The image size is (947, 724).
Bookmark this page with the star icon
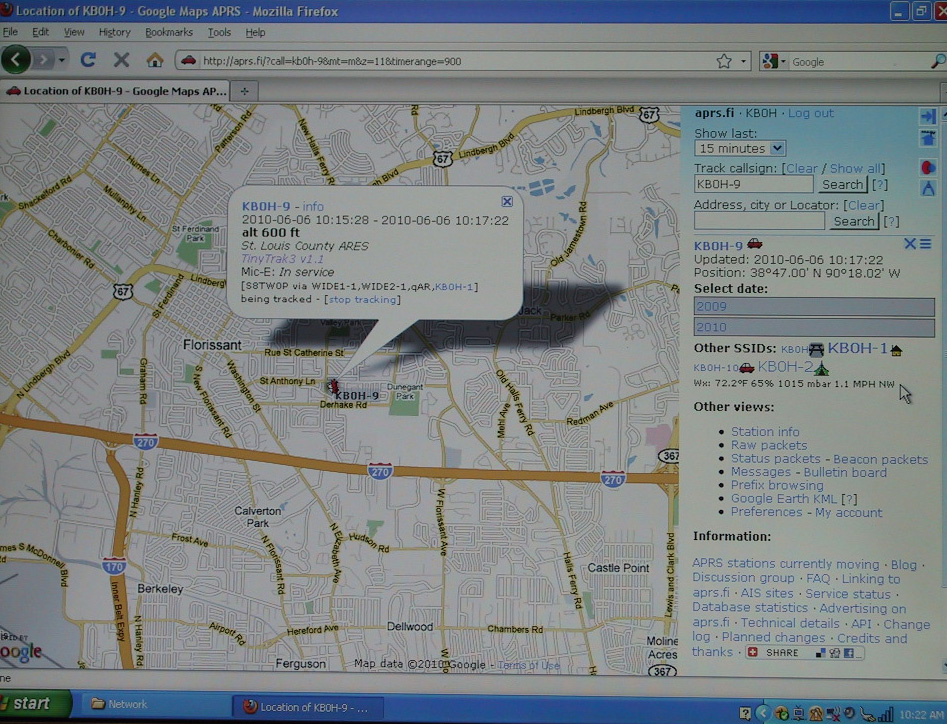(723, 61)
